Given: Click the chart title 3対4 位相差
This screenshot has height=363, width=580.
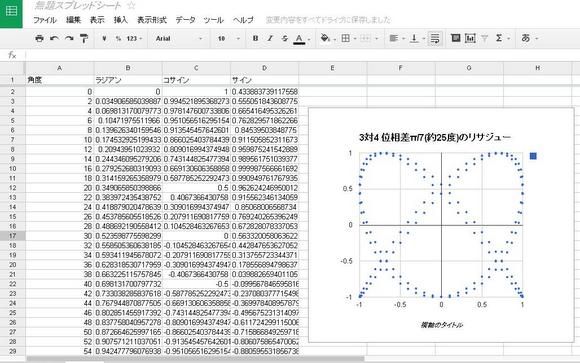Looking at the screenshot, I should point(434,137).
